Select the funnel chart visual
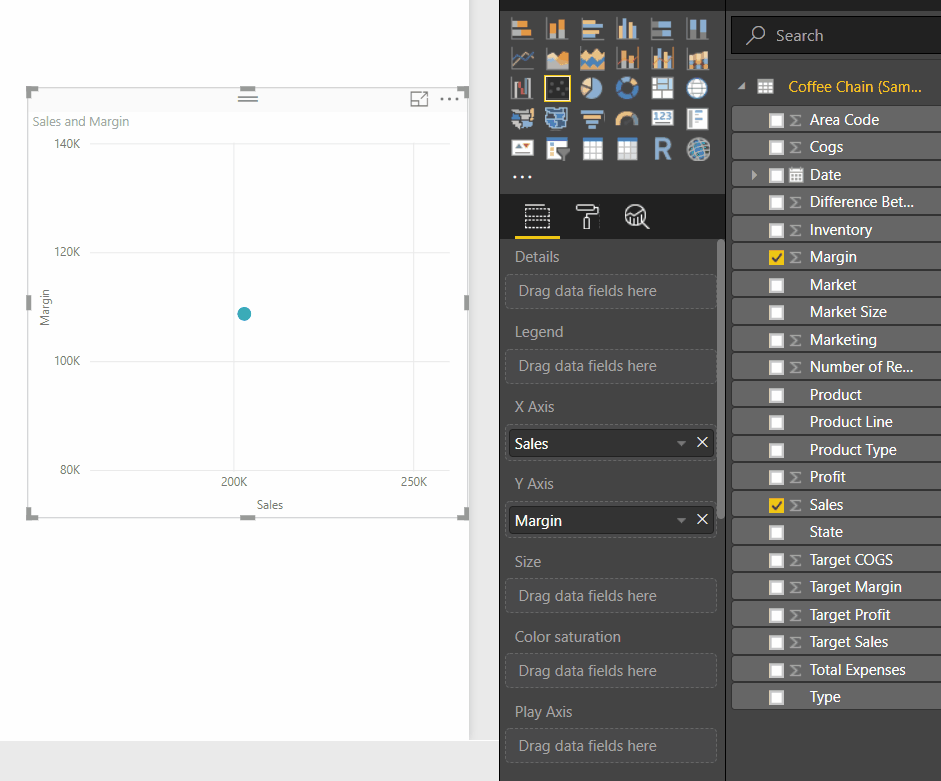This screenshot has height=781, width=941. click(x=592, y=118)
